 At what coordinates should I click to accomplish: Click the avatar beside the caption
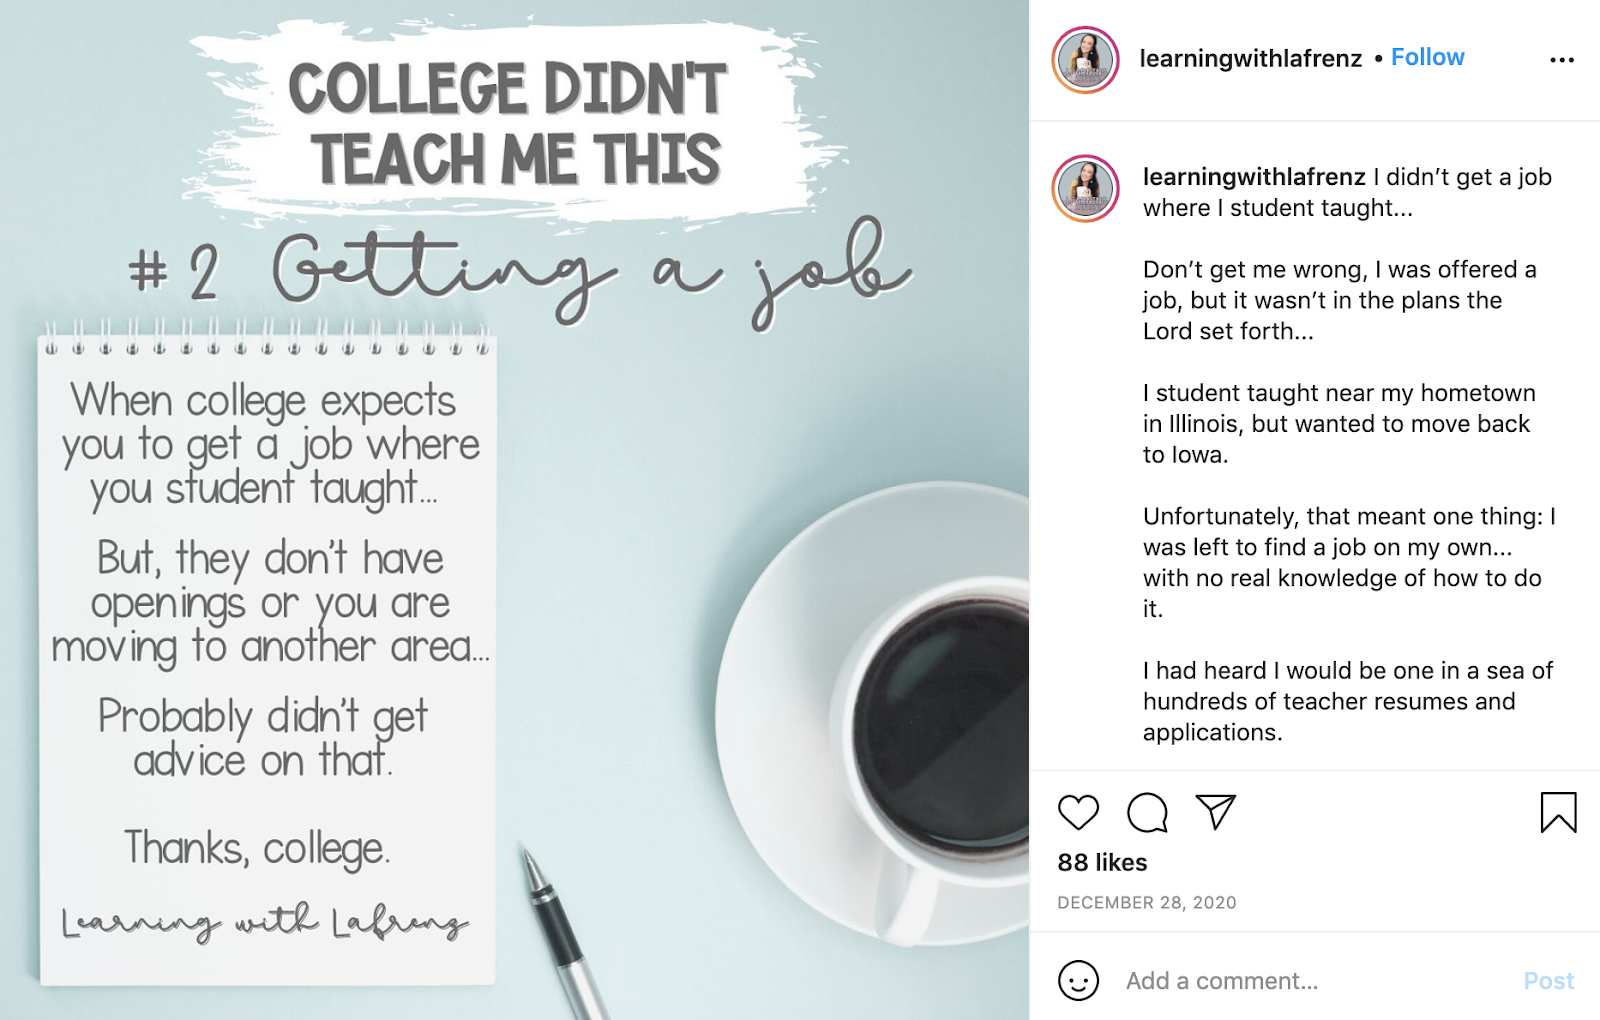pos(1085,189)
